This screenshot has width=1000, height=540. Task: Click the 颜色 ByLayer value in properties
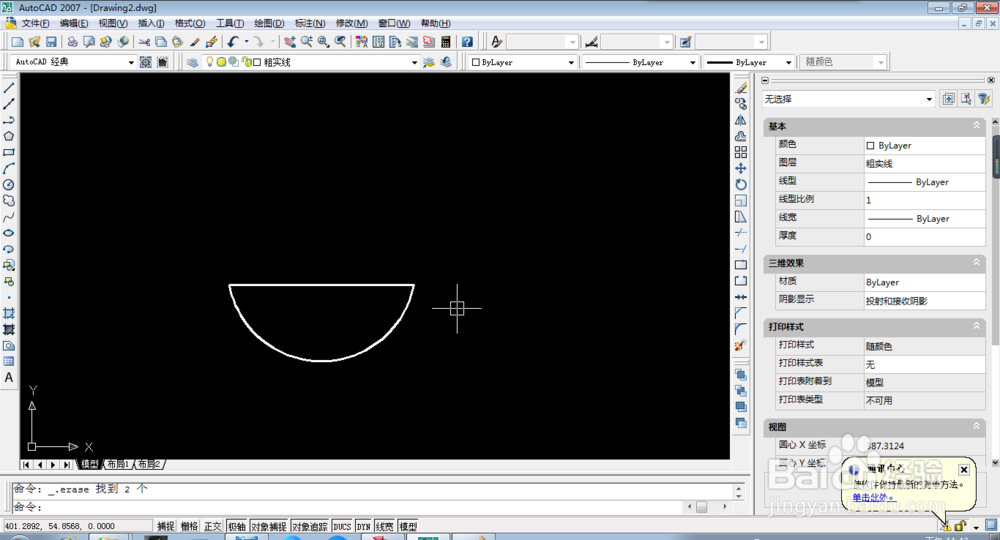[924, 145]
